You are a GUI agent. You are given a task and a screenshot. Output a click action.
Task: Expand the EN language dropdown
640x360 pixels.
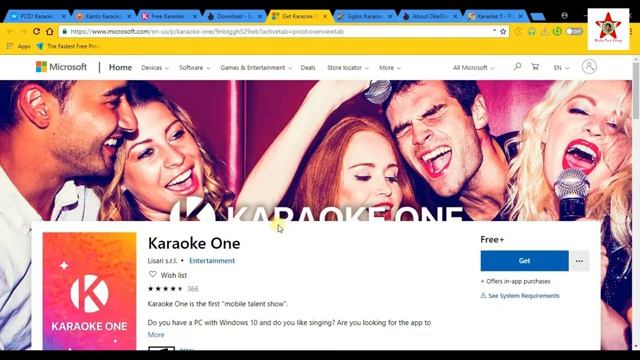pos(561,68)
